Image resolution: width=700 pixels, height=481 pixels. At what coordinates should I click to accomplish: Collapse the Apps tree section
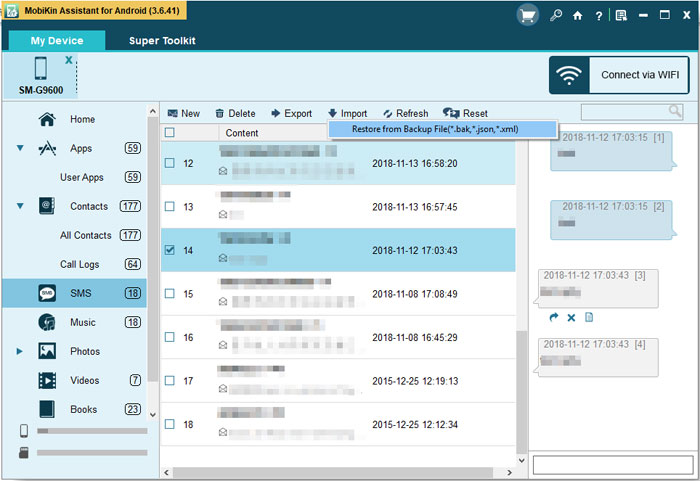20,149
